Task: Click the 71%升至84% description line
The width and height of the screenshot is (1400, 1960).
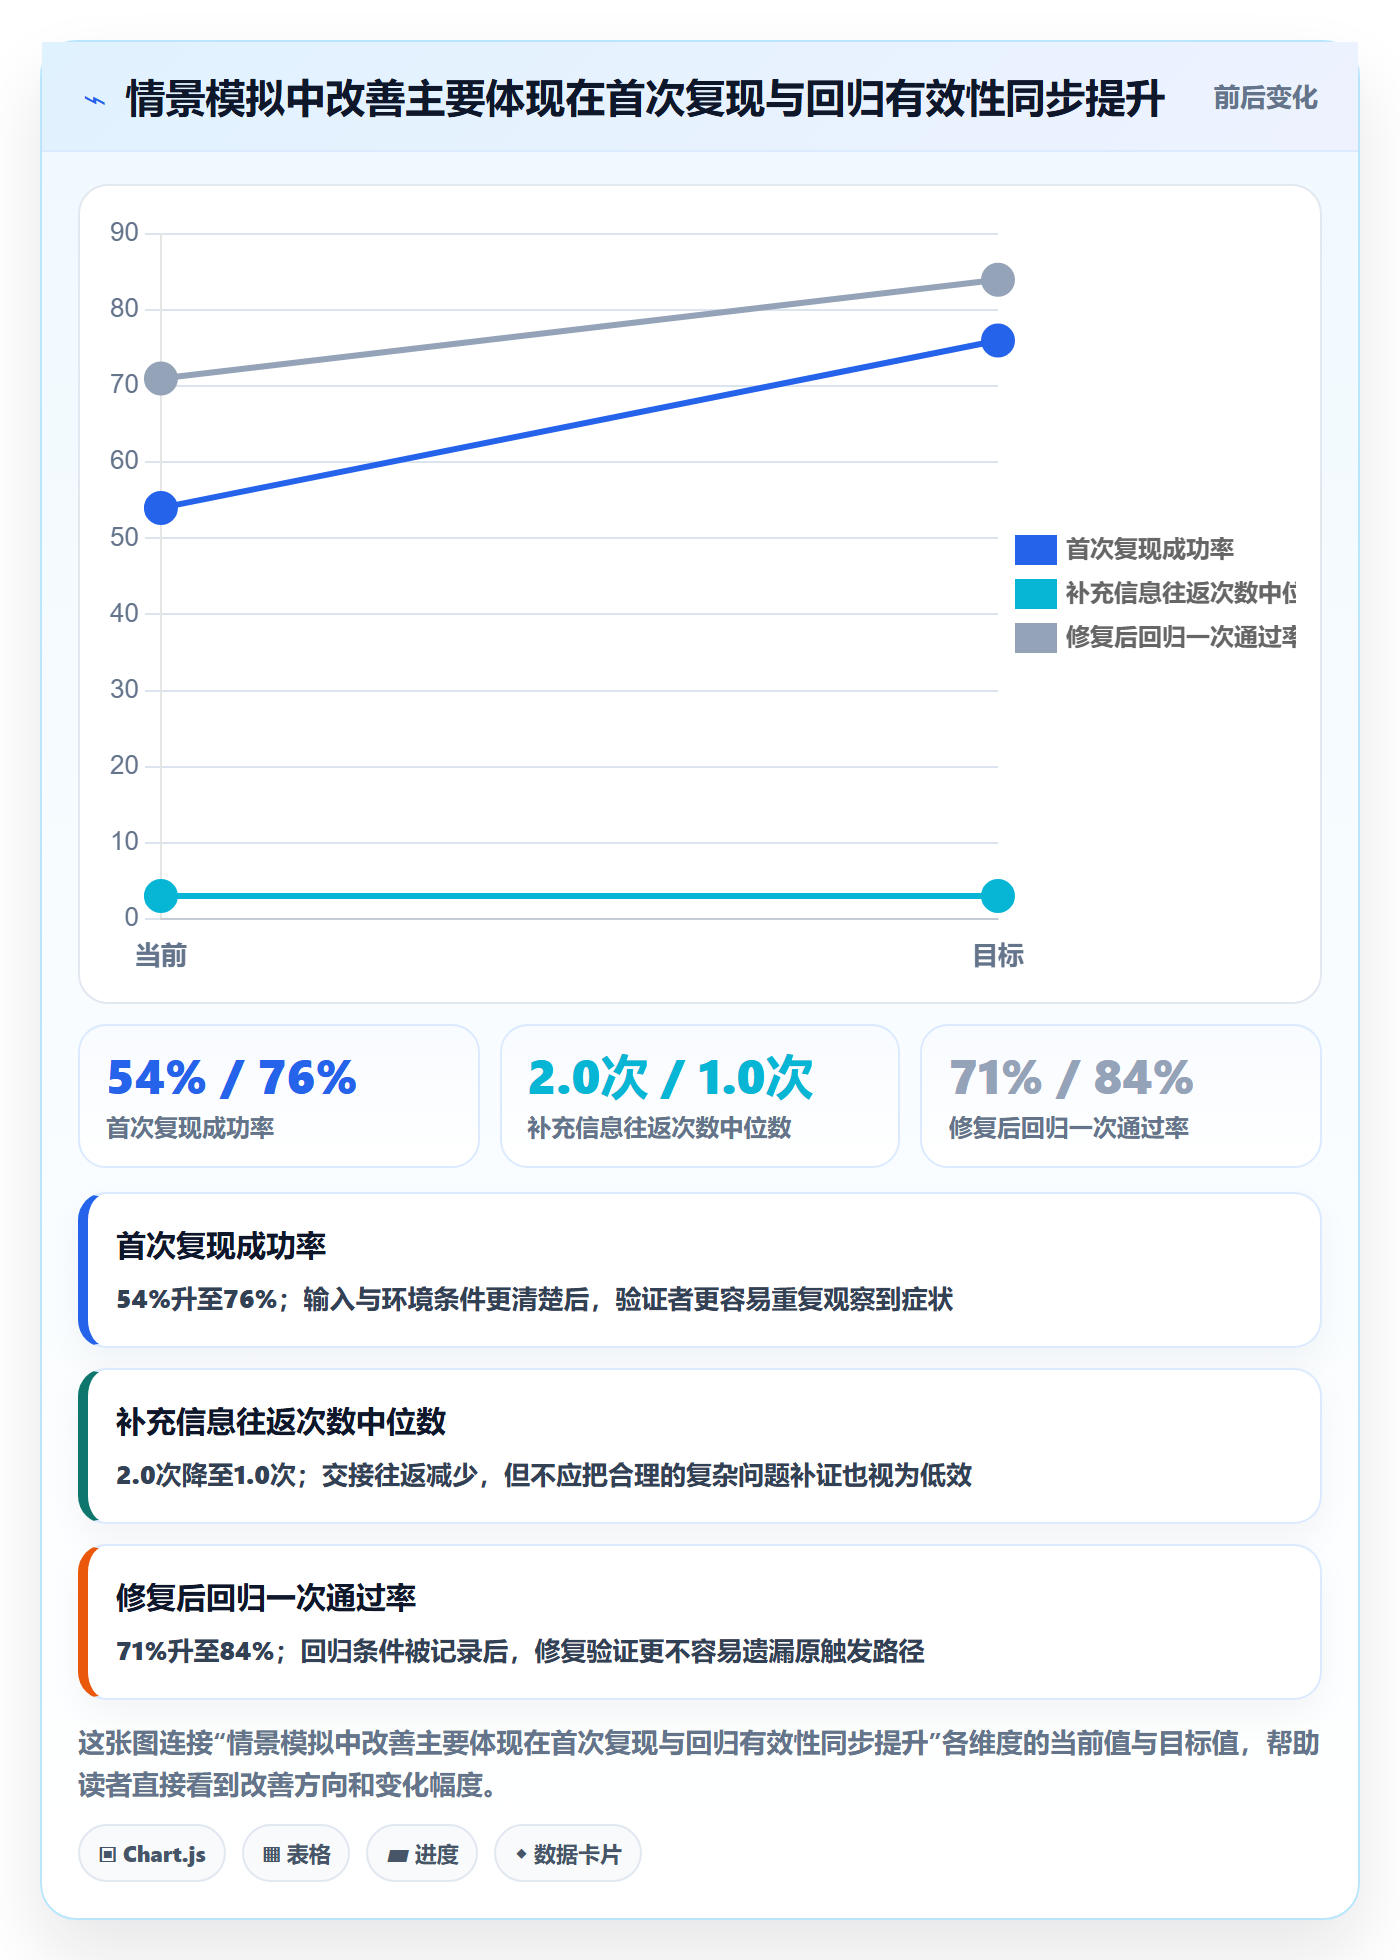Action: coord(520,1651)
